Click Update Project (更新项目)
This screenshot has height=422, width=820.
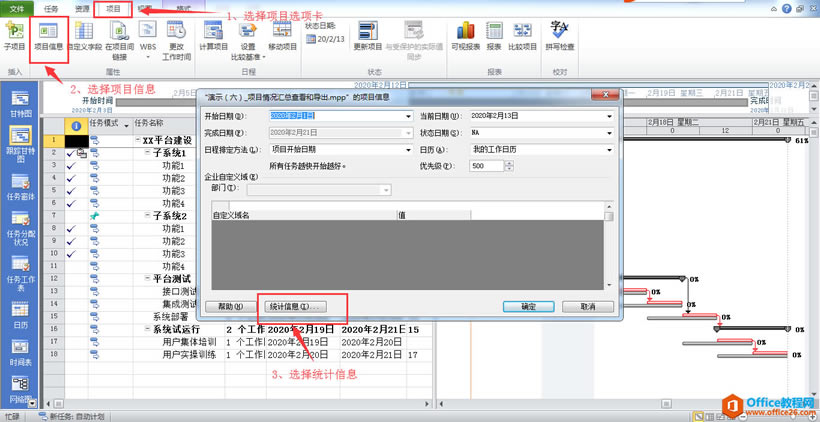(368, 36)
